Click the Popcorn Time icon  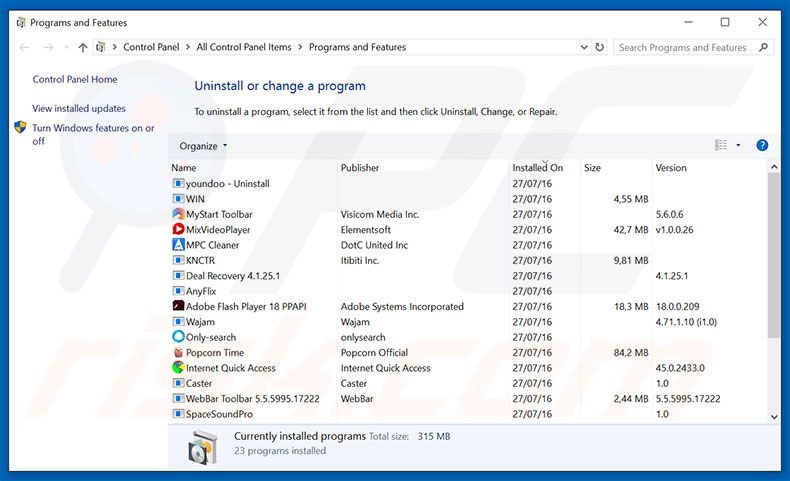(178, 352)
